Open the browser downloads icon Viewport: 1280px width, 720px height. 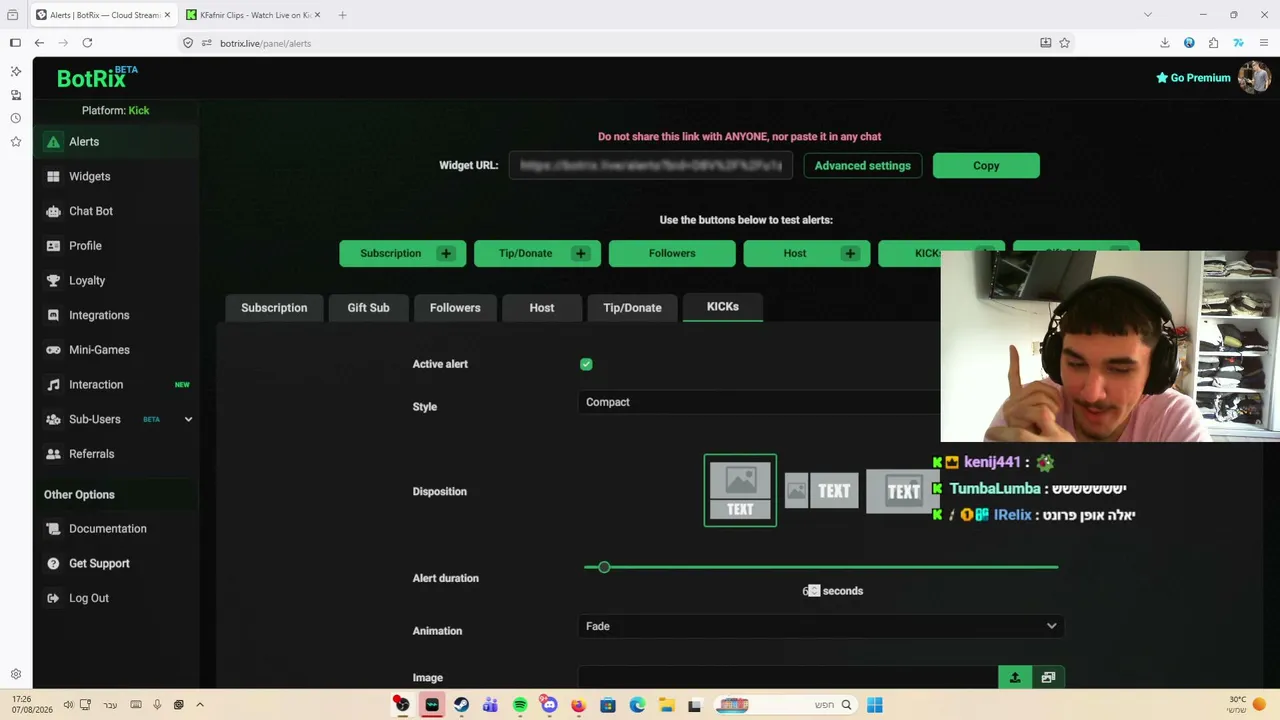[1164, 43]
